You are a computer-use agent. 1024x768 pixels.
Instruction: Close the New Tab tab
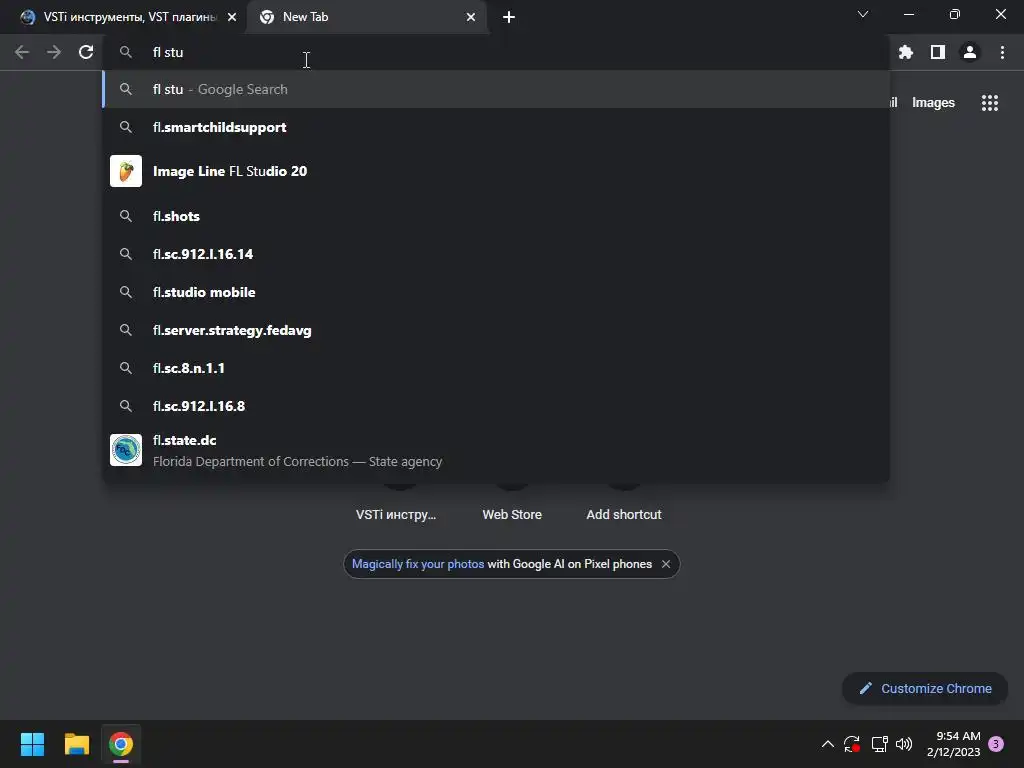click(471, 17)
